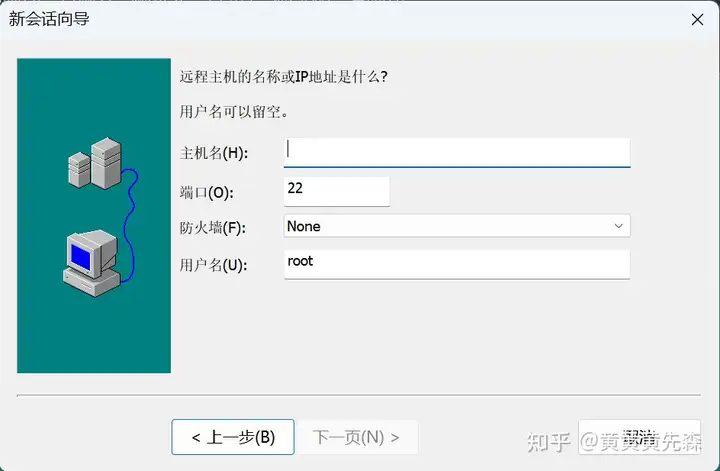Click the port (端口) field showing 22
Image resolution: width=720 pixels, height=471 pixels.
pyautogui.click(x=337, y=191)
